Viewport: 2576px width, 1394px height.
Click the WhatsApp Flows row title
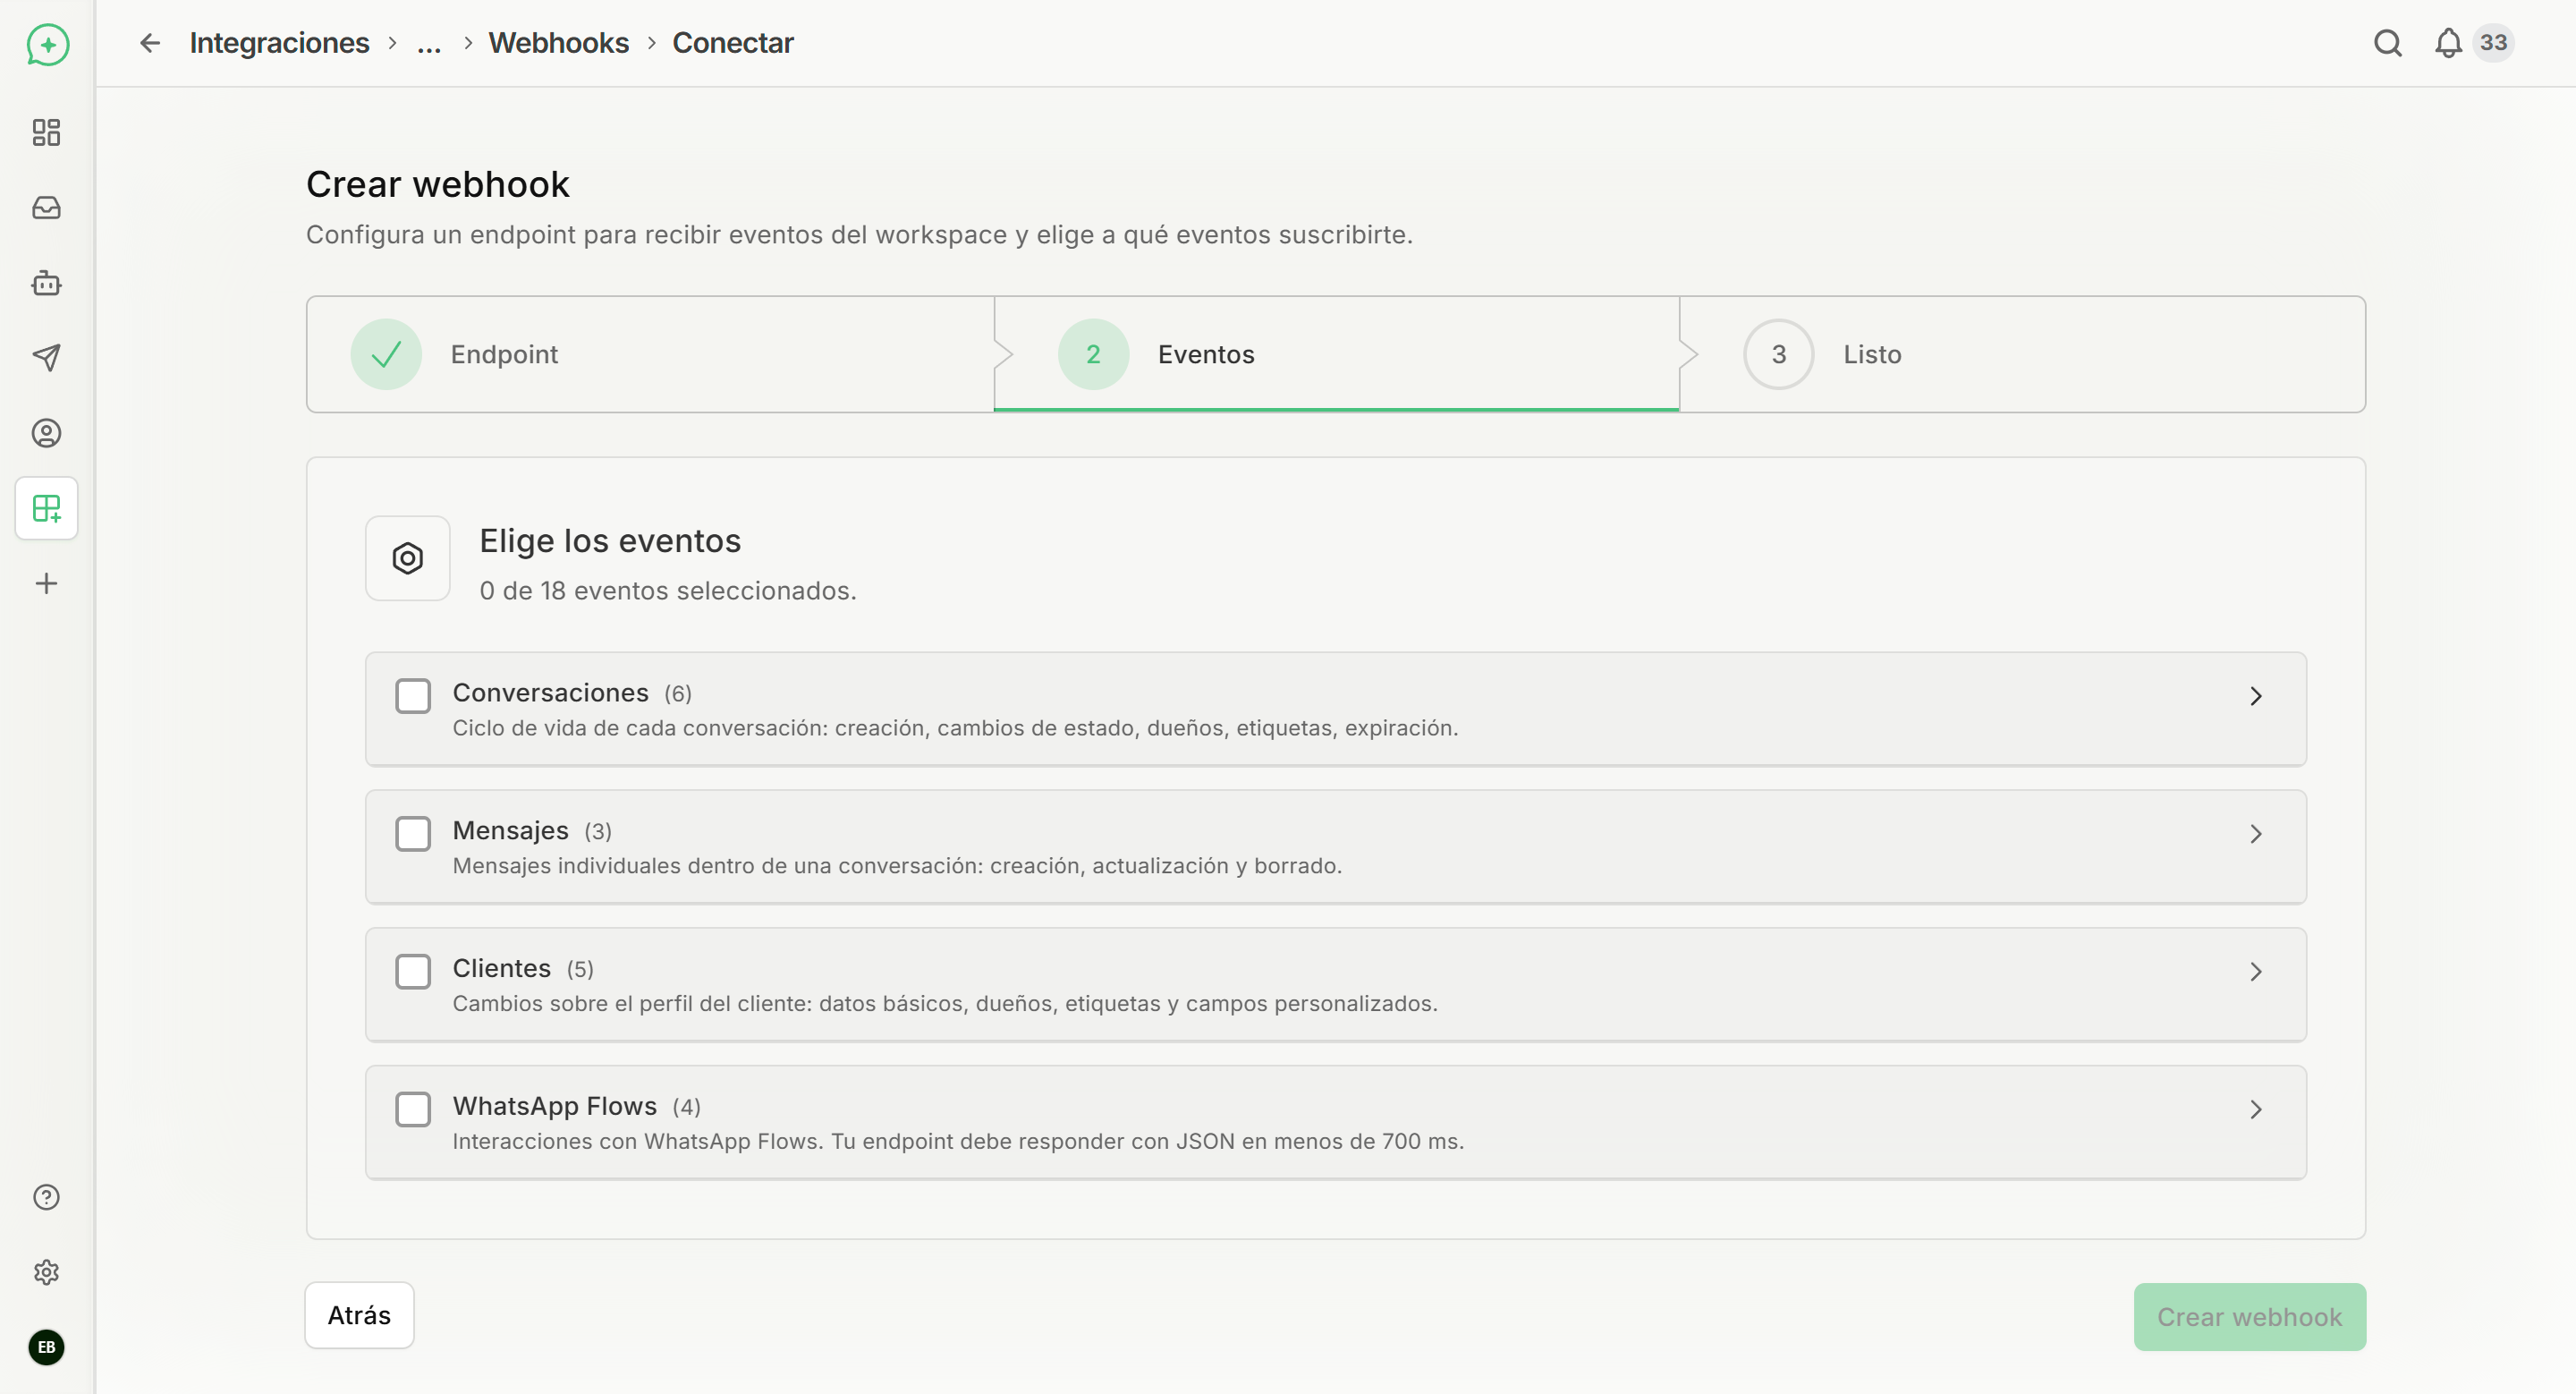(x=555, y=1106)
